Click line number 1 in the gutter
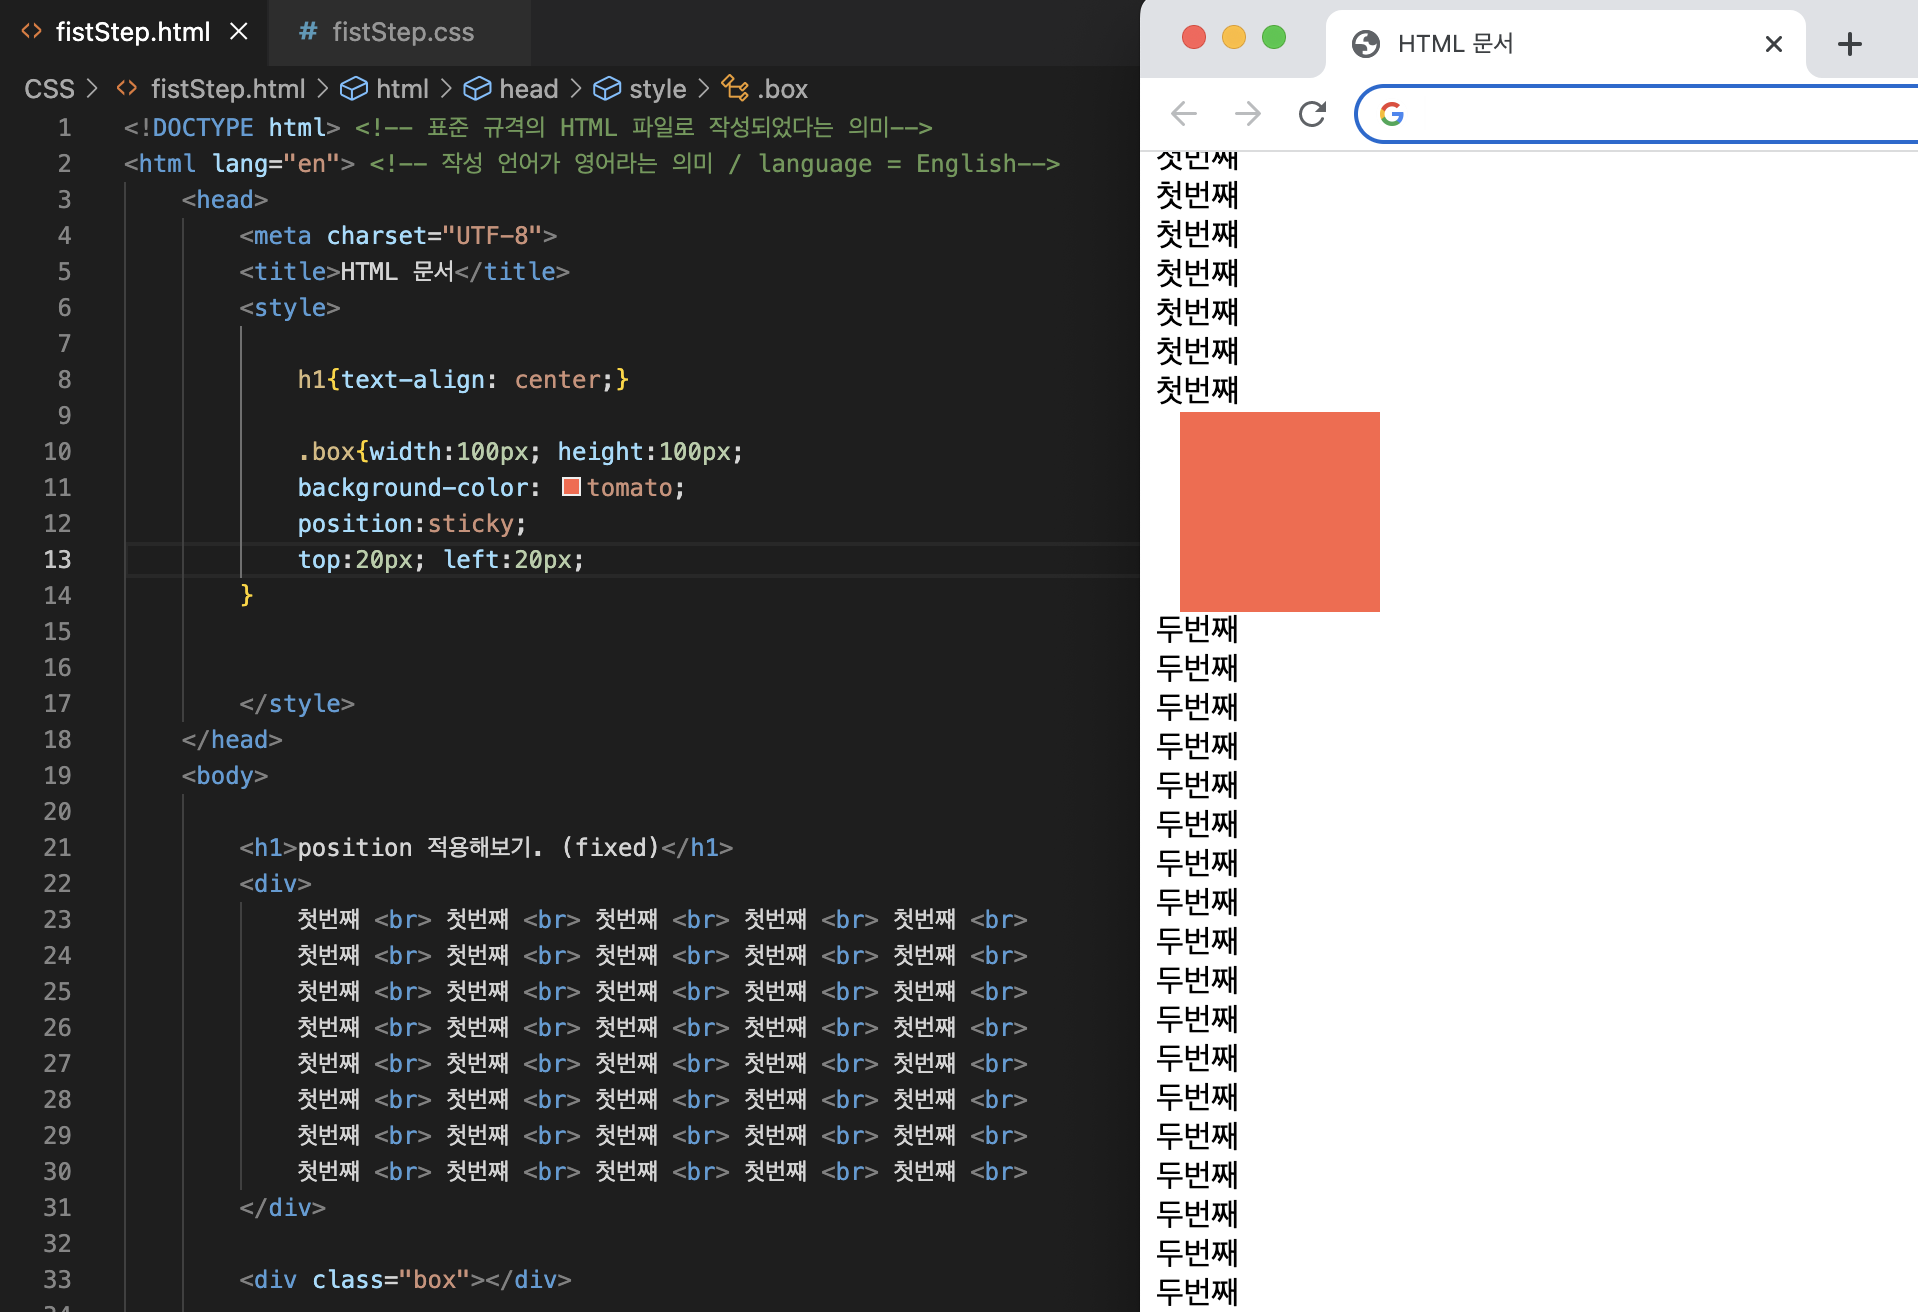 click(x=64, y=128)
